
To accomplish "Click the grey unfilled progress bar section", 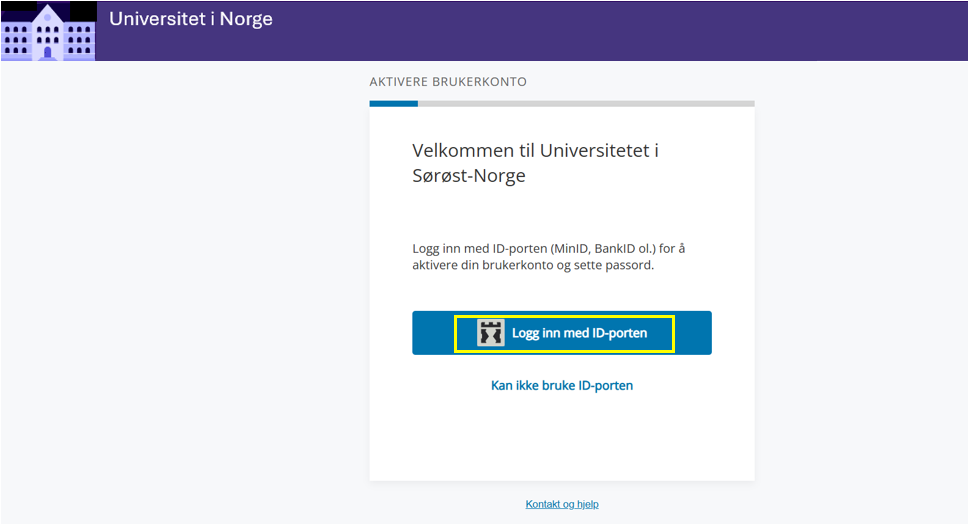I will click(x=585, y=103).
